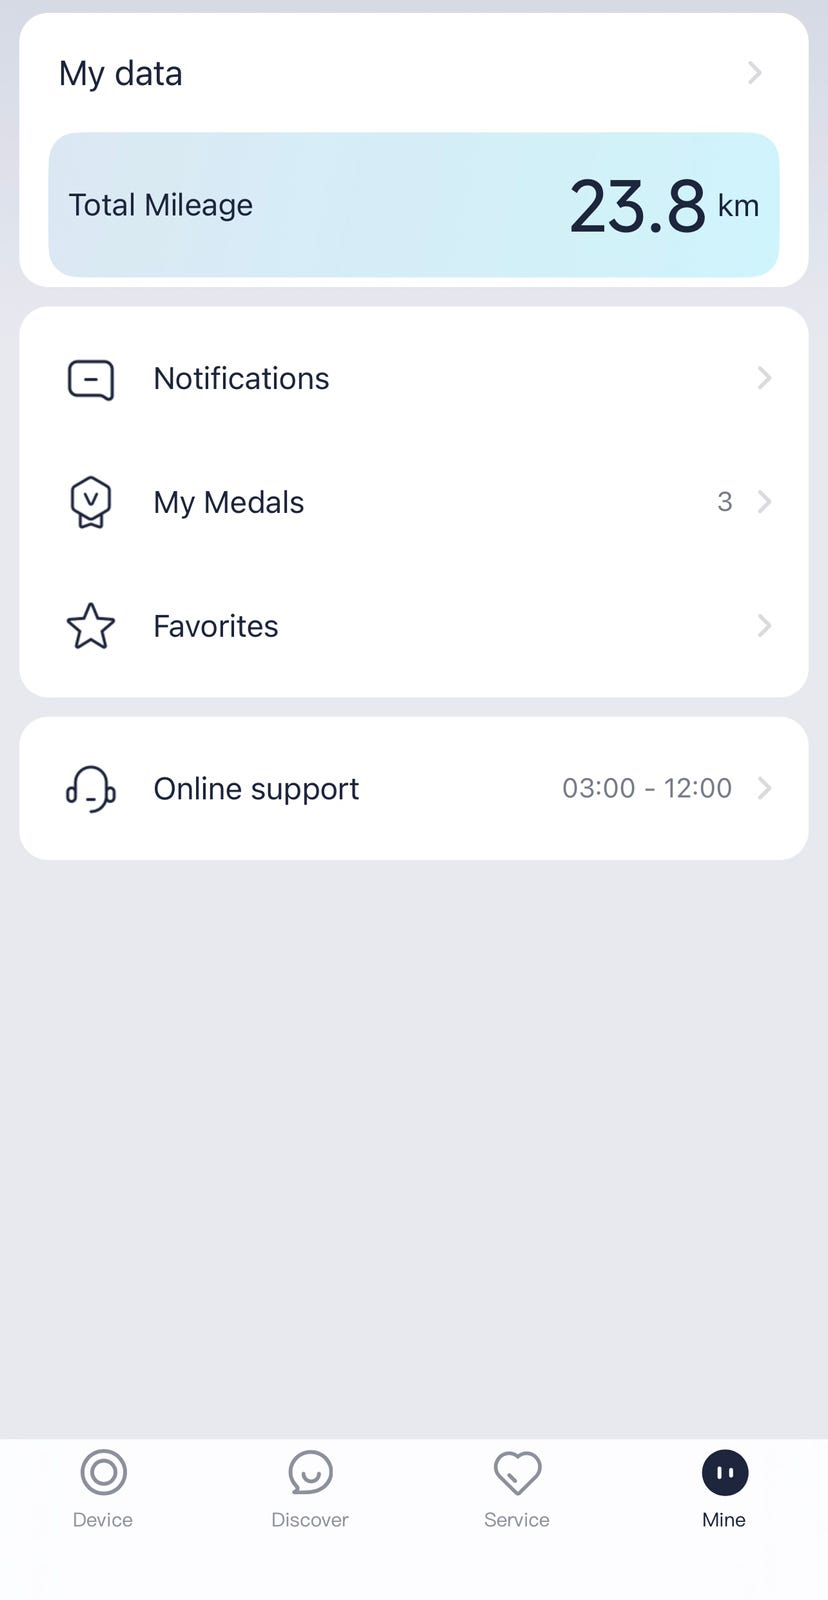Screen dimensions: 828x1600
Task: Tap the Favorites star icon
Action: coord(91,626)
